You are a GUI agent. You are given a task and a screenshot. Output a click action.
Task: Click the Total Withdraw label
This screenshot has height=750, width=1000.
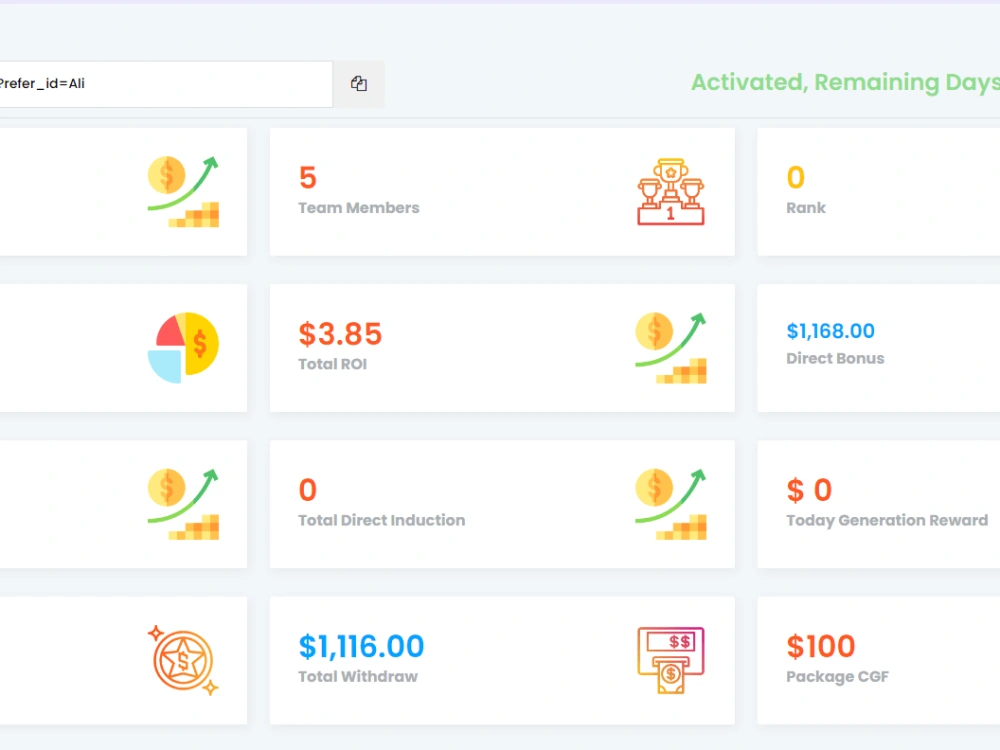[358, 677]
